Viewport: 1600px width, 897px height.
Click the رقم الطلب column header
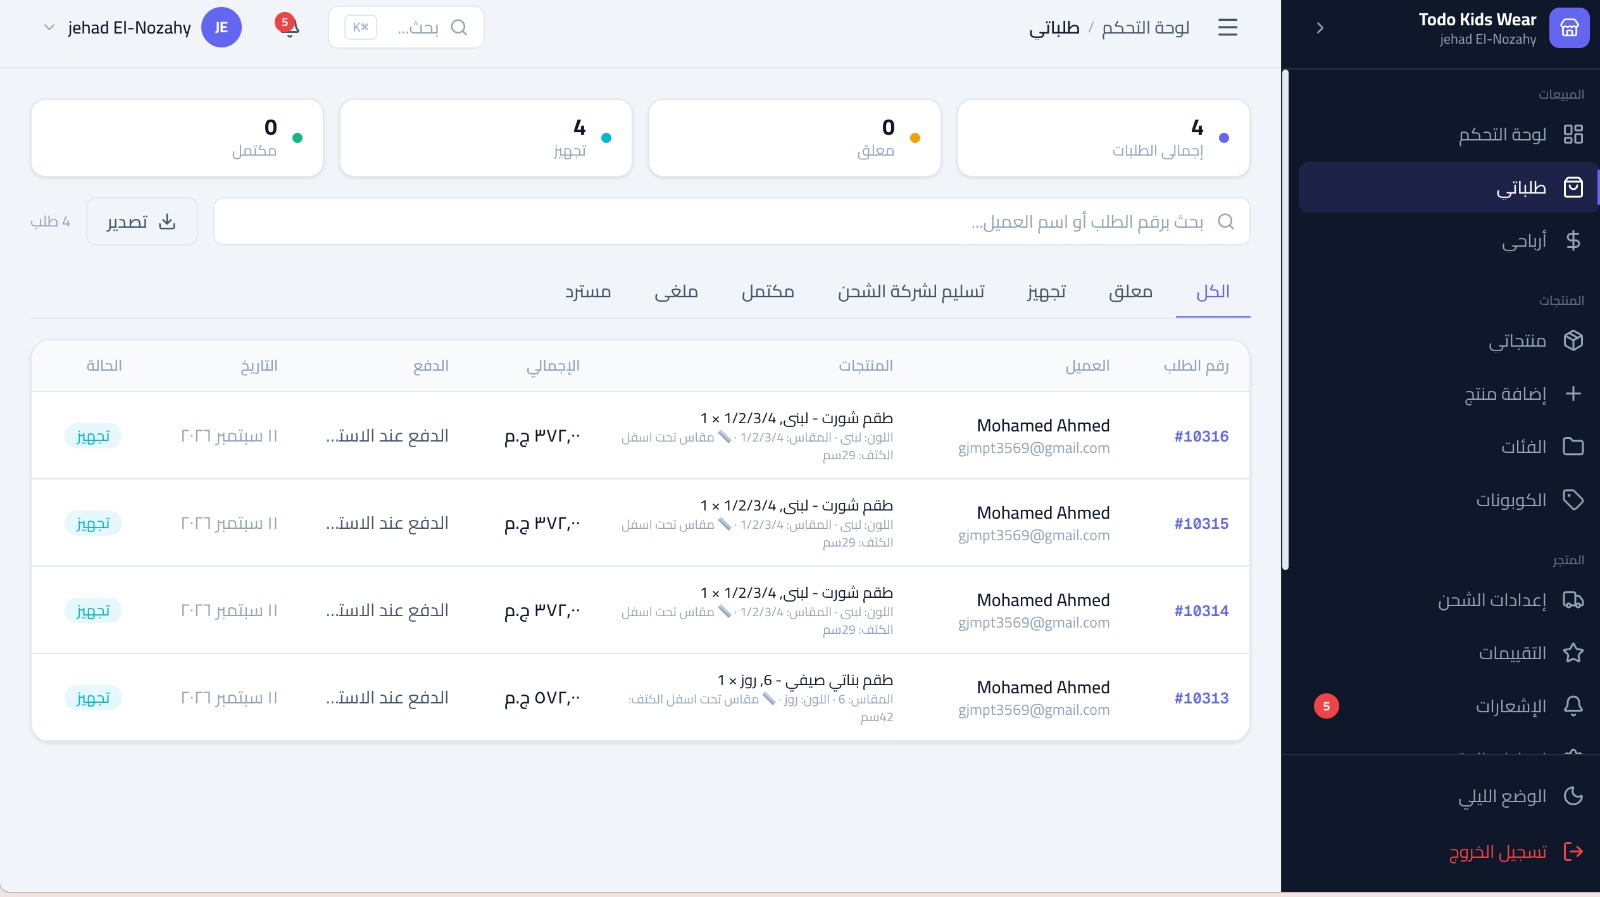(x=1196, y=366)
